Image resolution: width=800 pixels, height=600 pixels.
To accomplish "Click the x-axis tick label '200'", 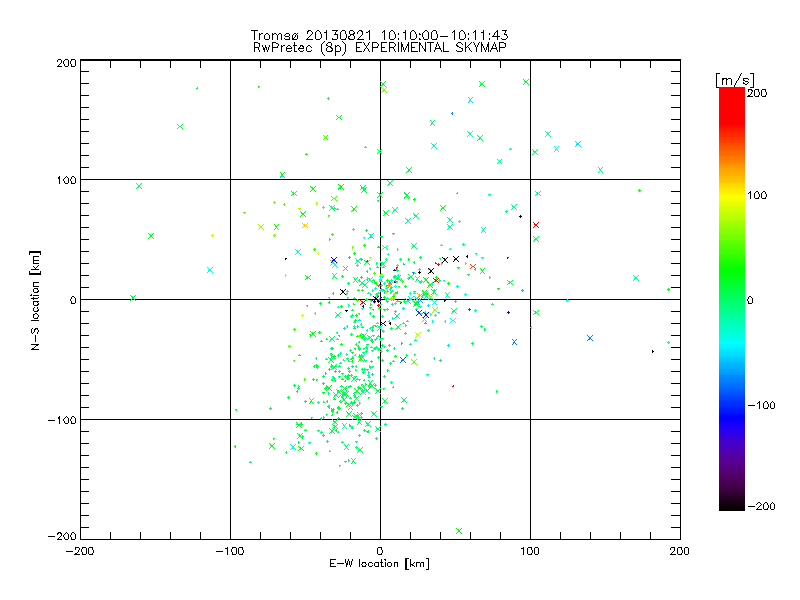I will [x=680, y=551].
